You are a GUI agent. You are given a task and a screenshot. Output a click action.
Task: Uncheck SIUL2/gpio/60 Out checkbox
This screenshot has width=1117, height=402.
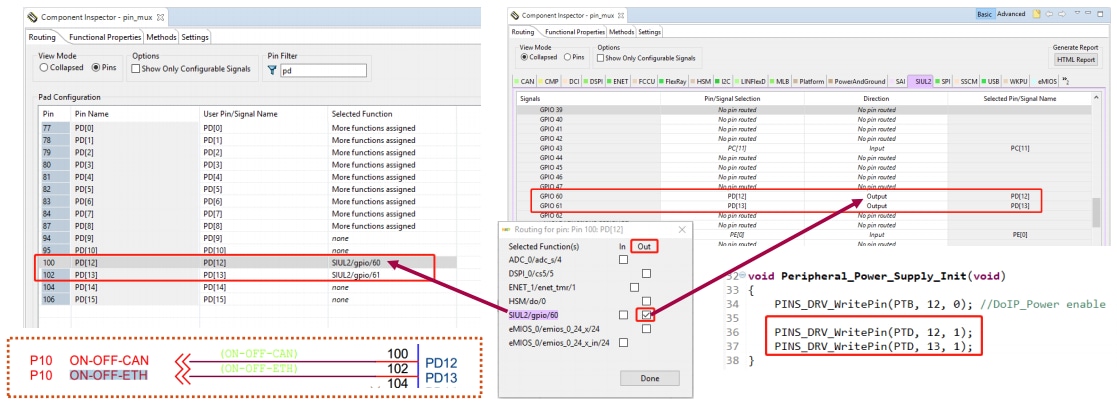(647, 315)
